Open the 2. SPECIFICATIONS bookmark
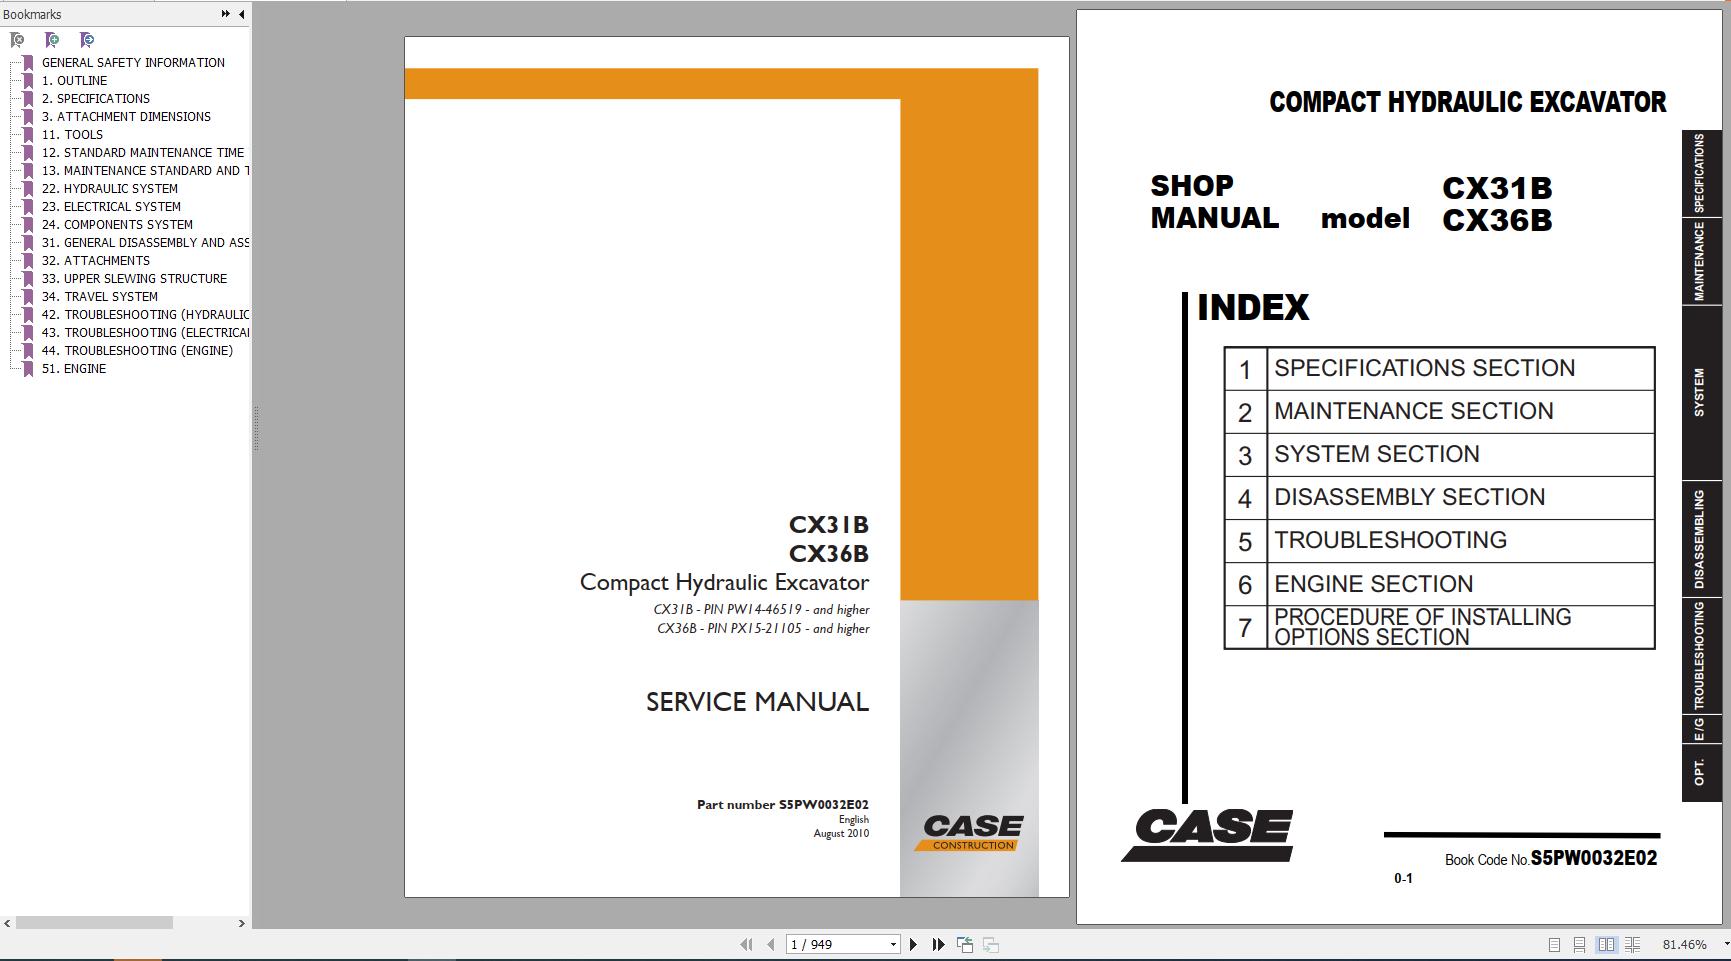 tap(96, 98)
